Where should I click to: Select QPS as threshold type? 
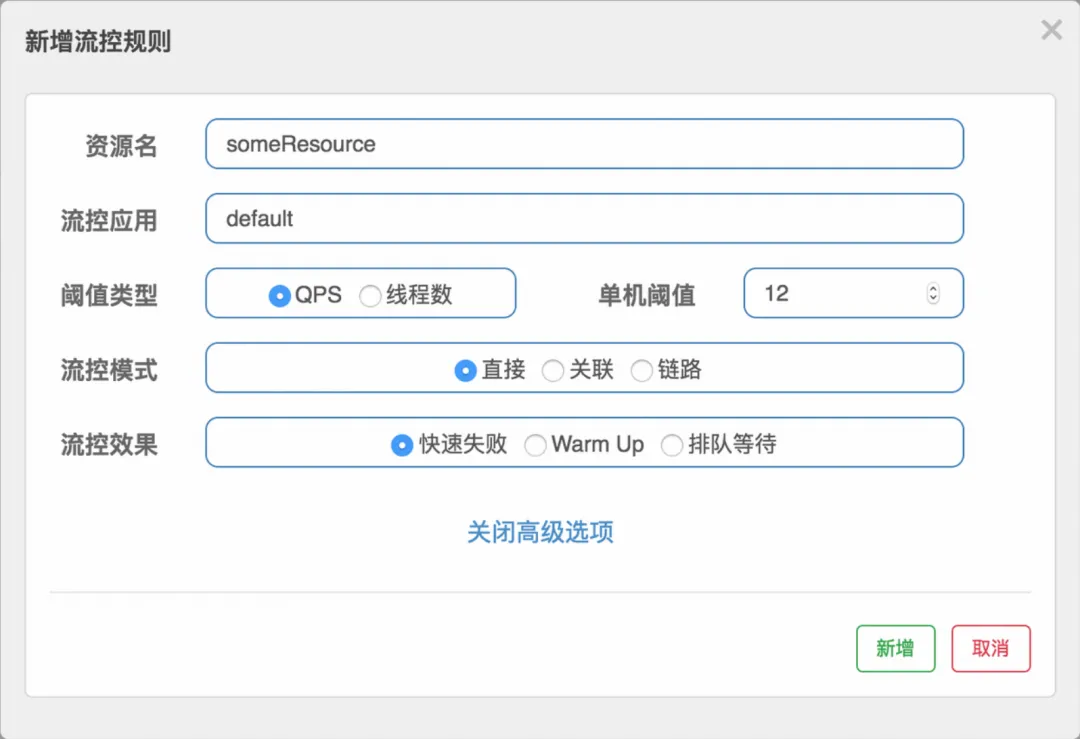click(280, 295)
